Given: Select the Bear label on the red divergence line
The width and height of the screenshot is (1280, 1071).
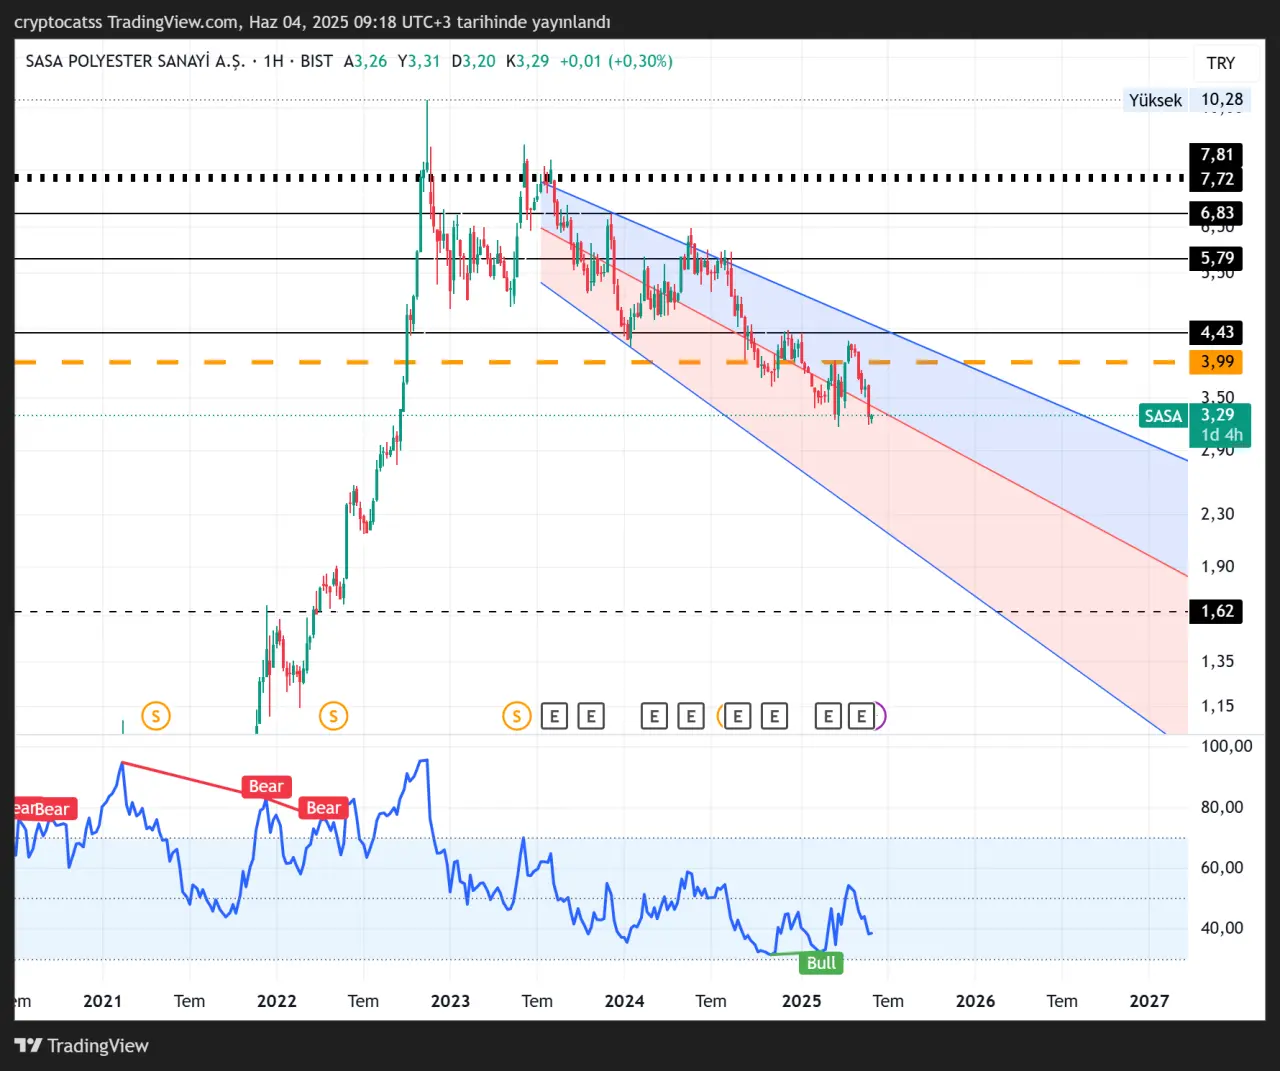Looking at the screenshot, I should [266, 787].
